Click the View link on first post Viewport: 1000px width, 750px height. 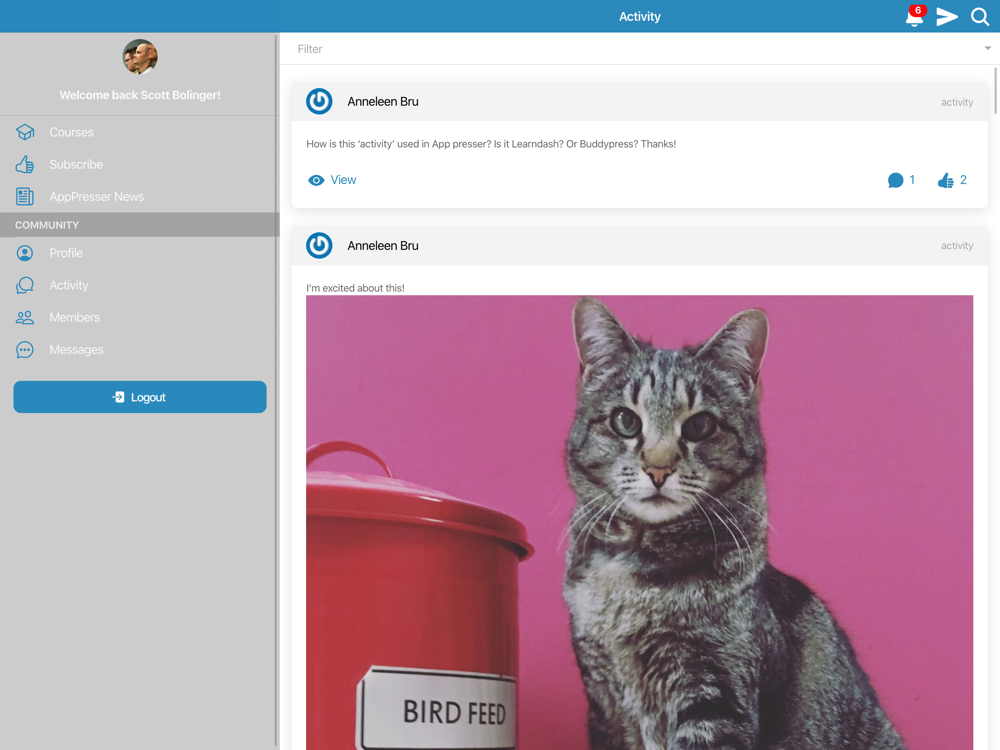(x=343, y=180)
